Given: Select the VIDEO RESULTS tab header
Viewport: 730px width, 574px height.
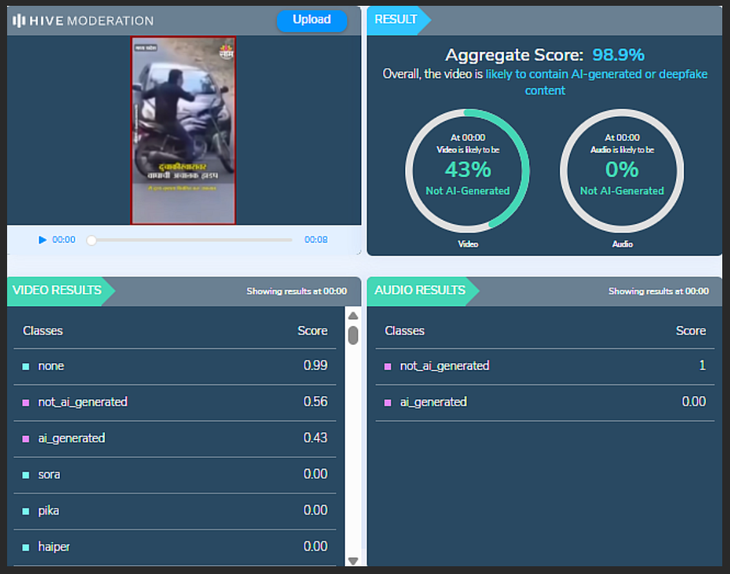Looking at the screenshot, I should [x=57, y=291].
